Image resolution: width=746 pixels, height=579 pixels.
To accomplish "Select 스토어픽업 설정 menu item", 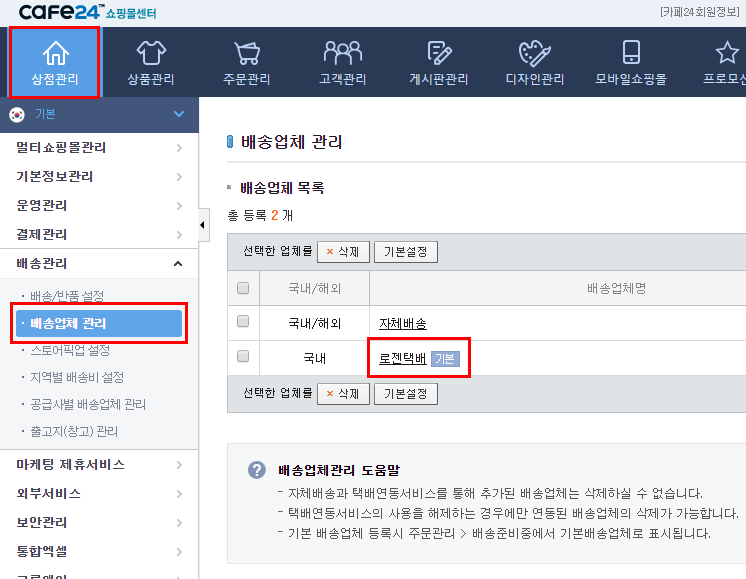I will (70, 351).
